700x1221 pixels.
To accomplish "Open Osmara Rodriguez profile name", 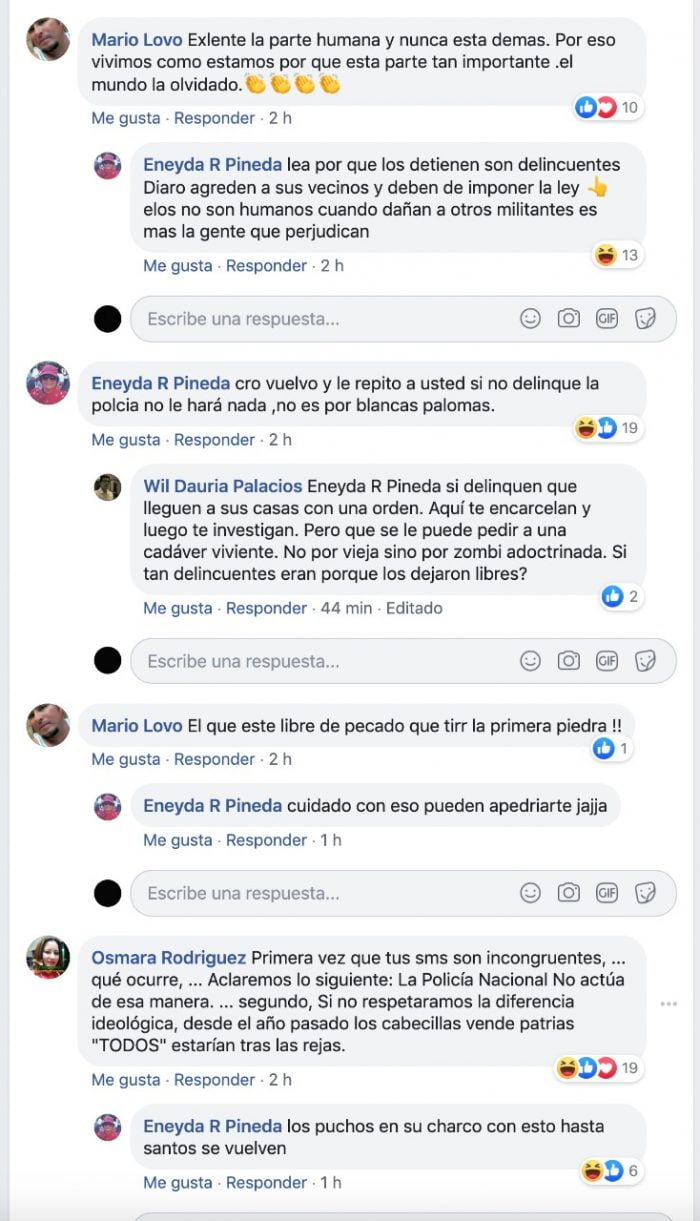I will (169, 957).
